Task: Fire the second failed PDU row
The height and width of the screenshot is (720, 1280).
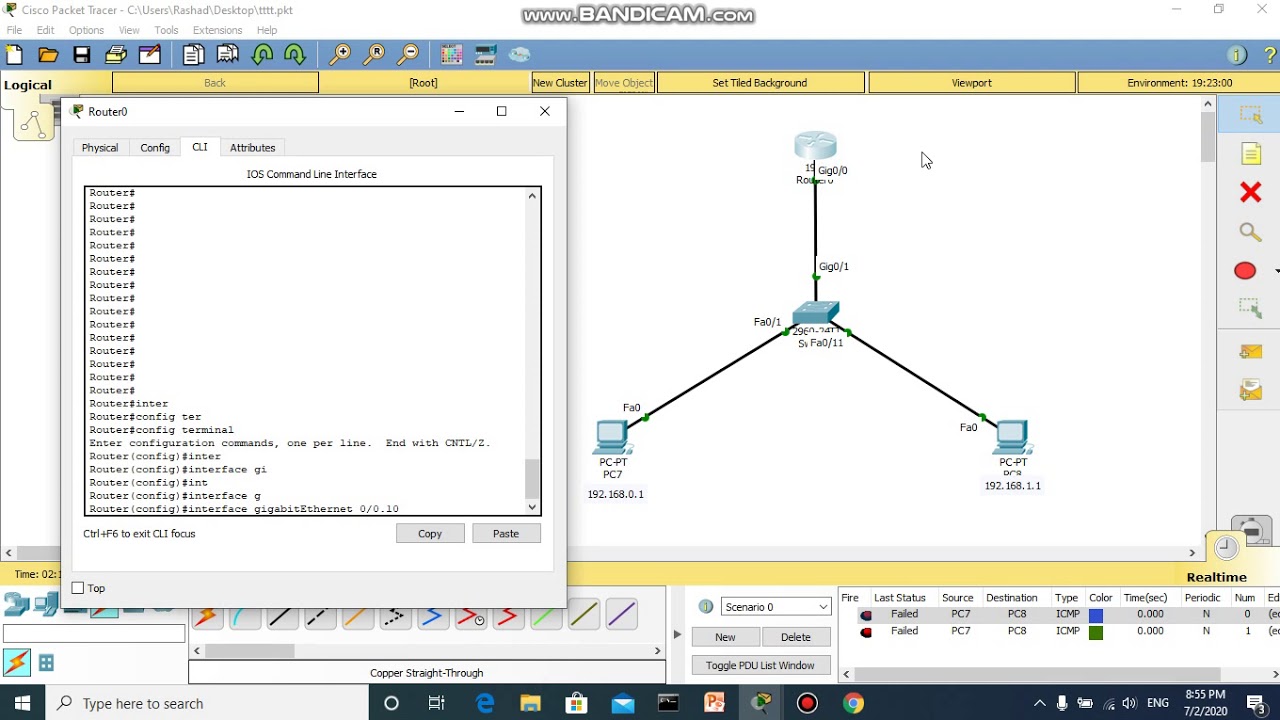Action: click(x=866, y=632)
